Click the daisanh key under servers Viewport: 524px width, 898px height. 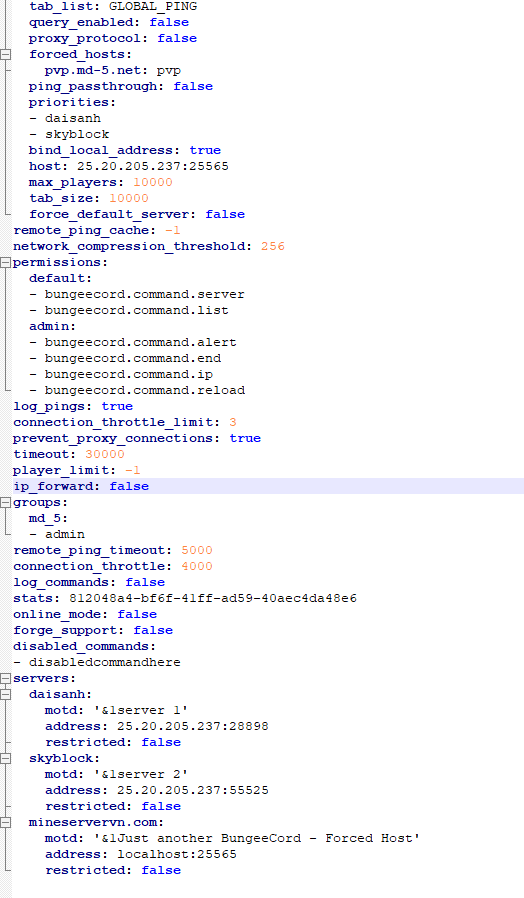tap(60, 694)
